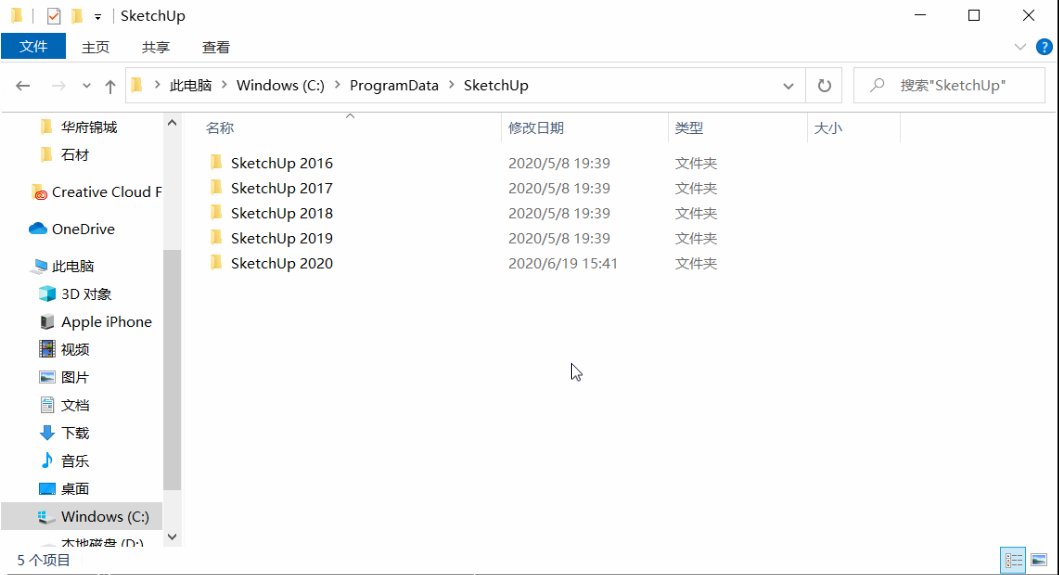This screenshot has height=575, width=1059.
Task: Click the SketchUp 2016 folder icon
Action: (x=216, y=161)
